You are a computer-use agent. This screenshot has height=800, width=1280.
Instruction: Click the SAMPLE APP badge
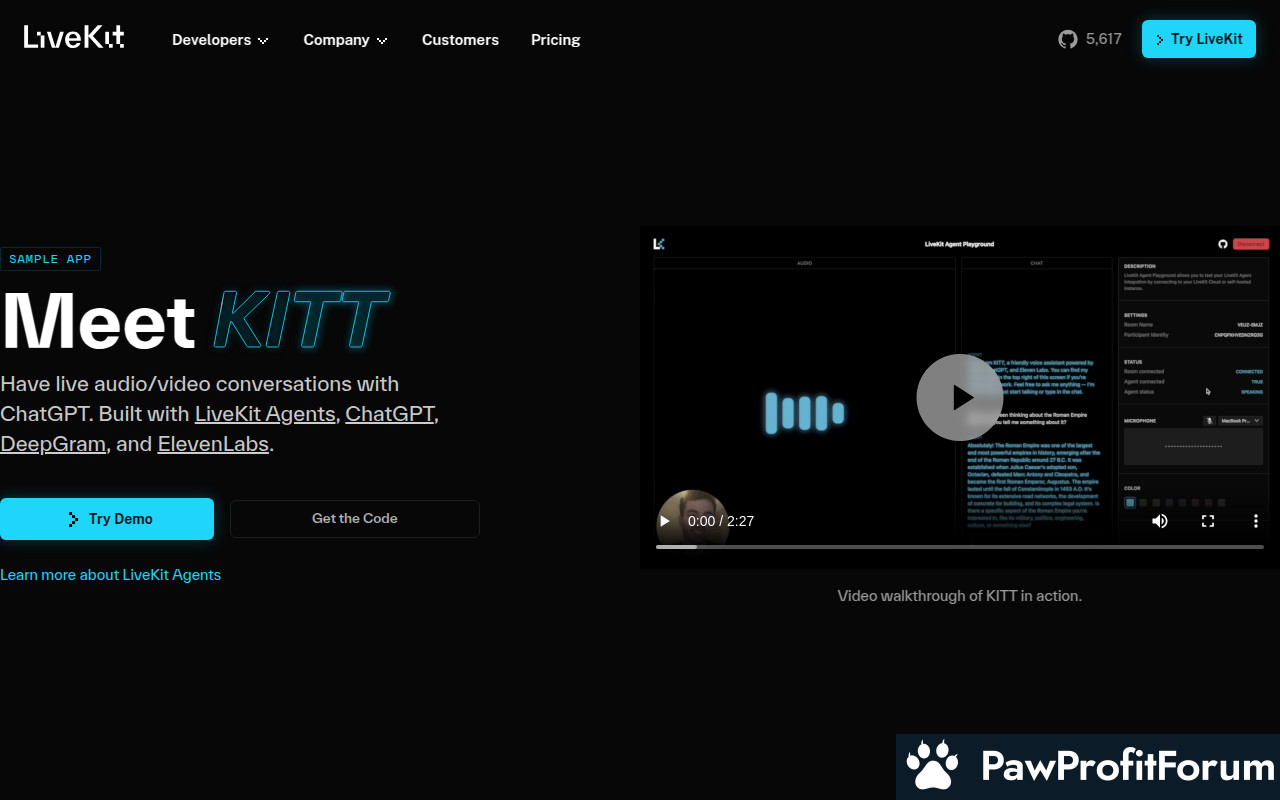pos(50,259)
